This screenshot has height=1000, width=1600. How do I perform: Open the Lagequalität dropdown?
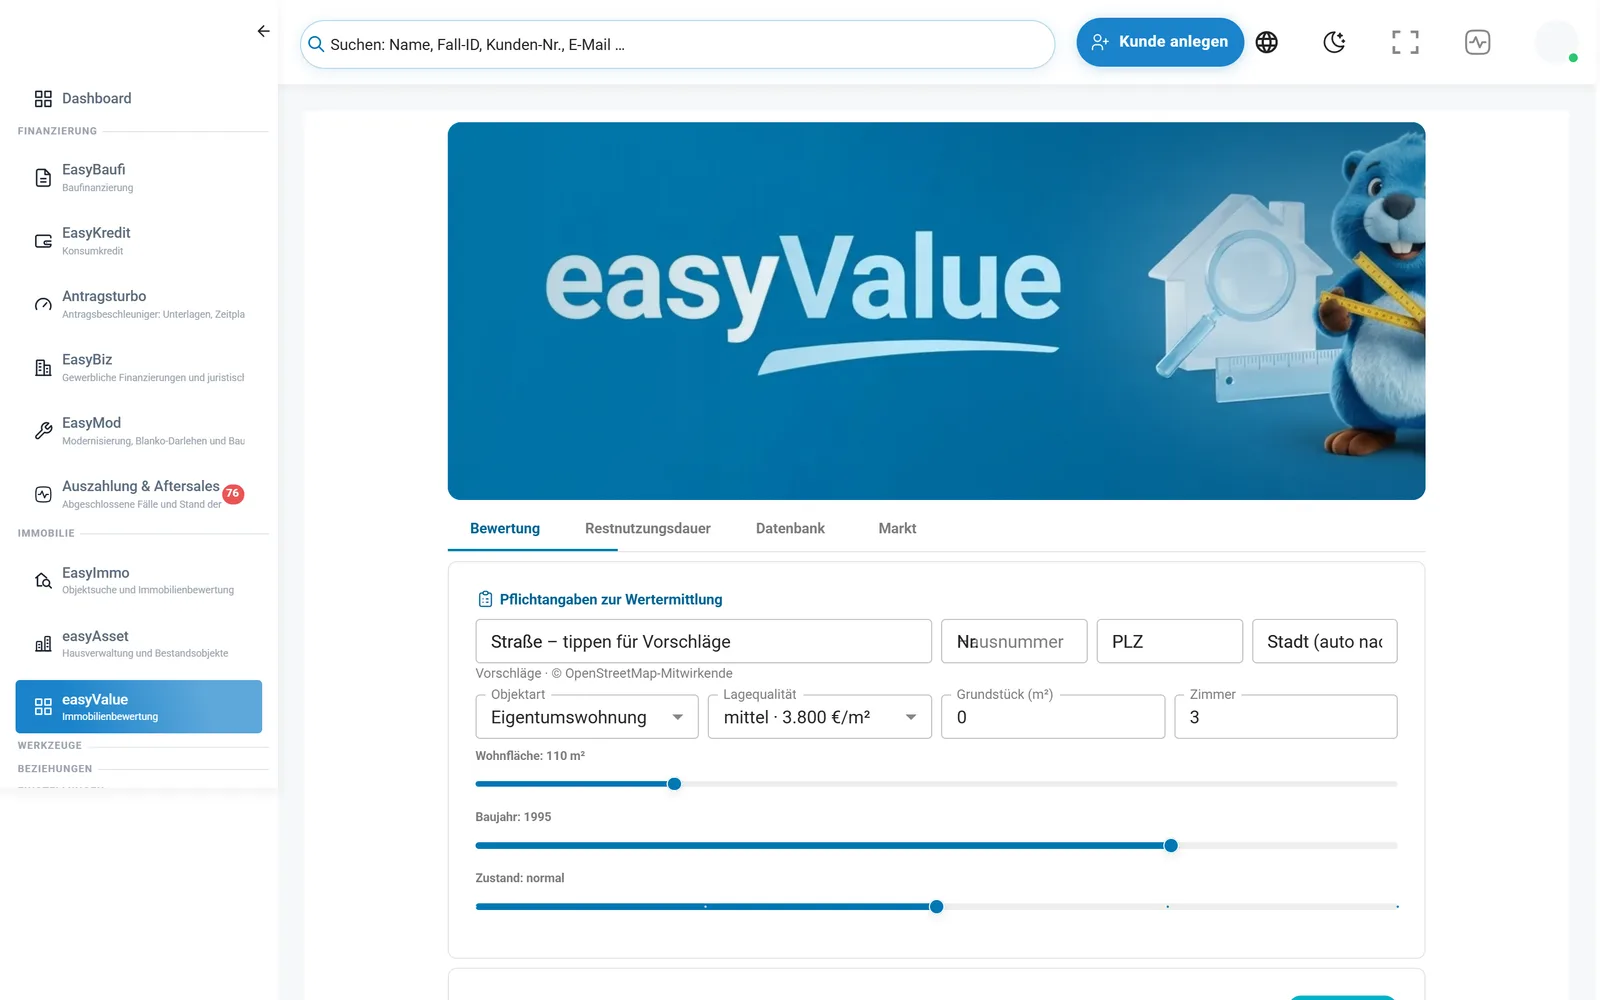click(820, 717)
